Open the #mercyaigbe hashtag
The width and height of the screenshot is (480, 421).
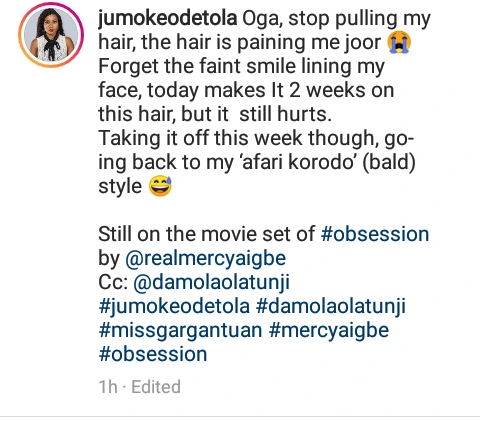pyautogui.click(x=329, y=330)
